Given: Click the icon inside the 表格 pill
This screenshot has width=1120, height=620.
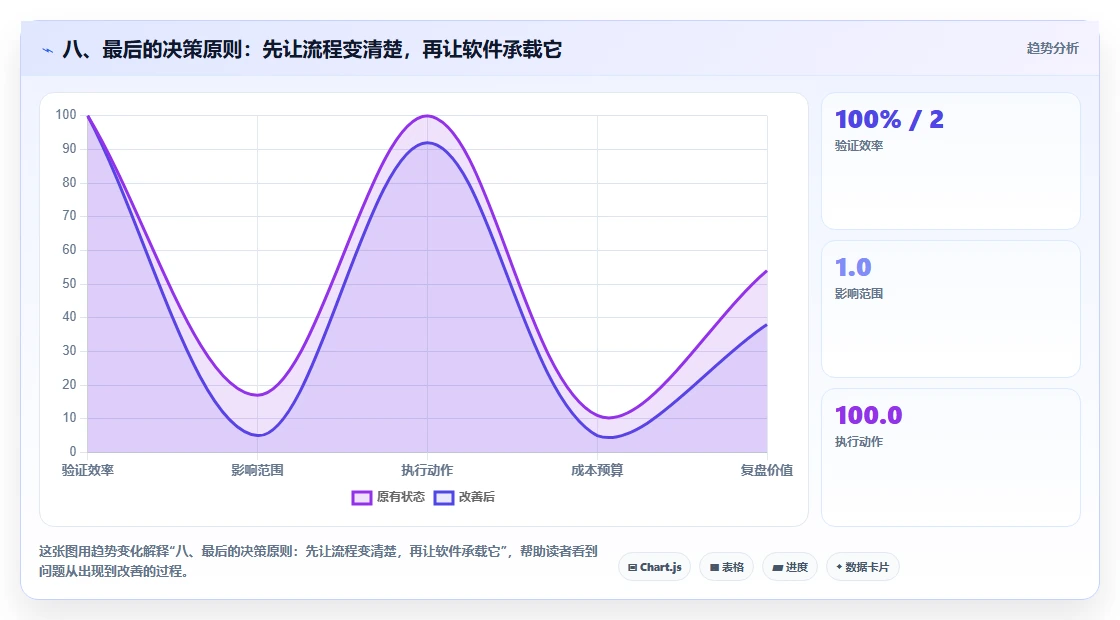Looking at the screenshot, I should [714, 568].
